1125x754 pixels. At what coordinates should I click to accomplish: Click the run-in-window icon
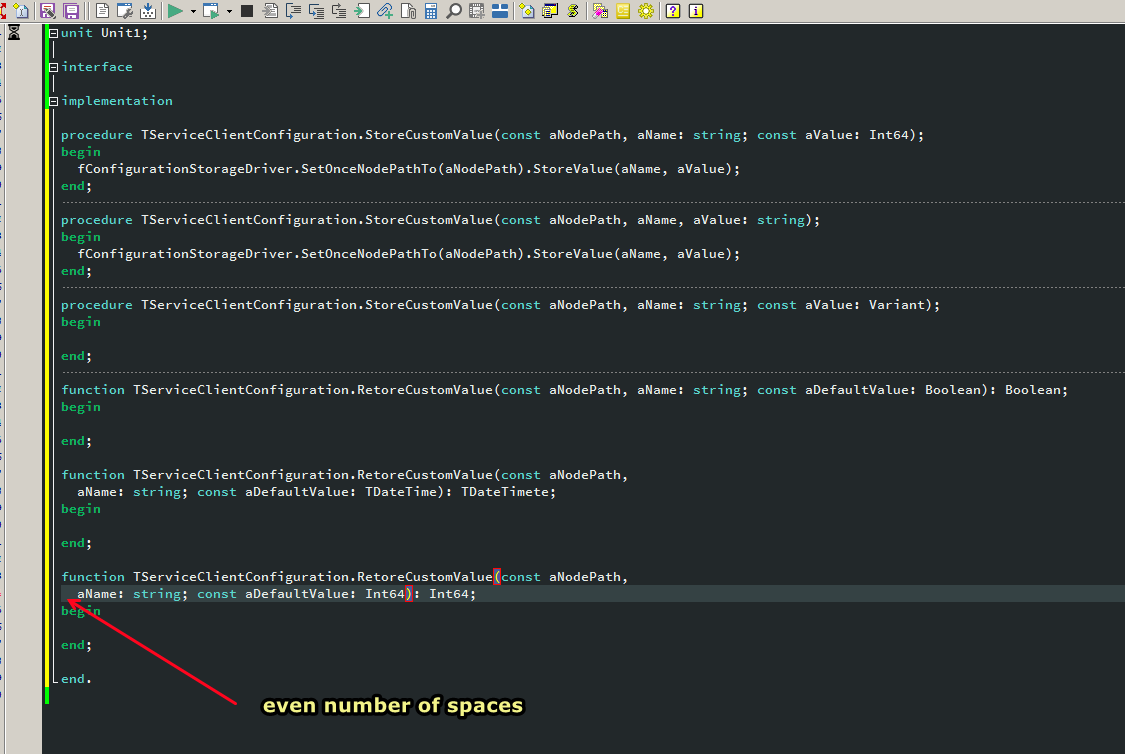(211, 11)
